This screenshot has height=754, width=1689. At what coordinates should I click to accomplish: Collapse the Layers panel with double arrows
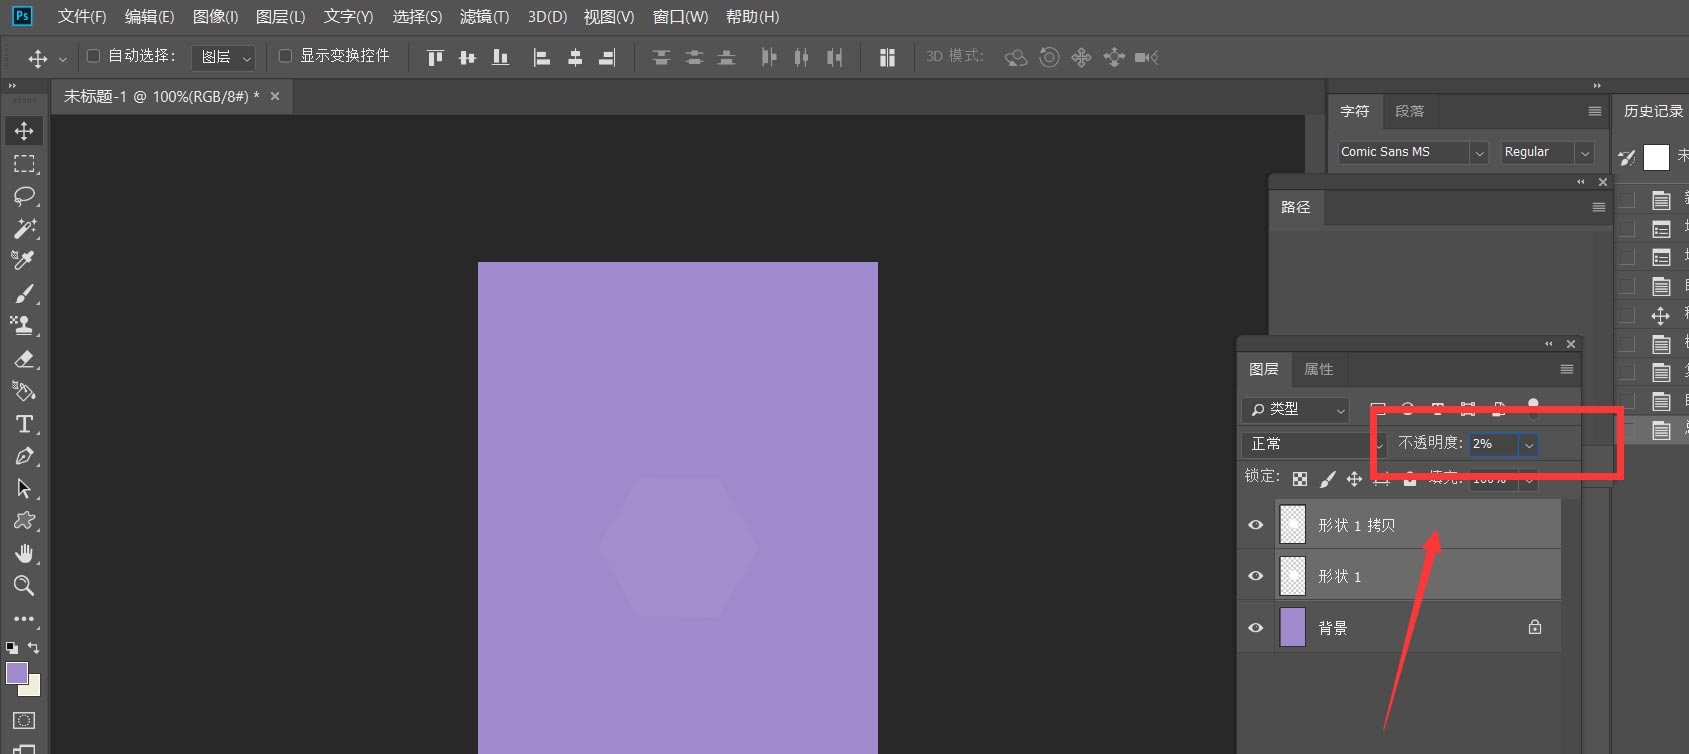(x=1549, y=344)
